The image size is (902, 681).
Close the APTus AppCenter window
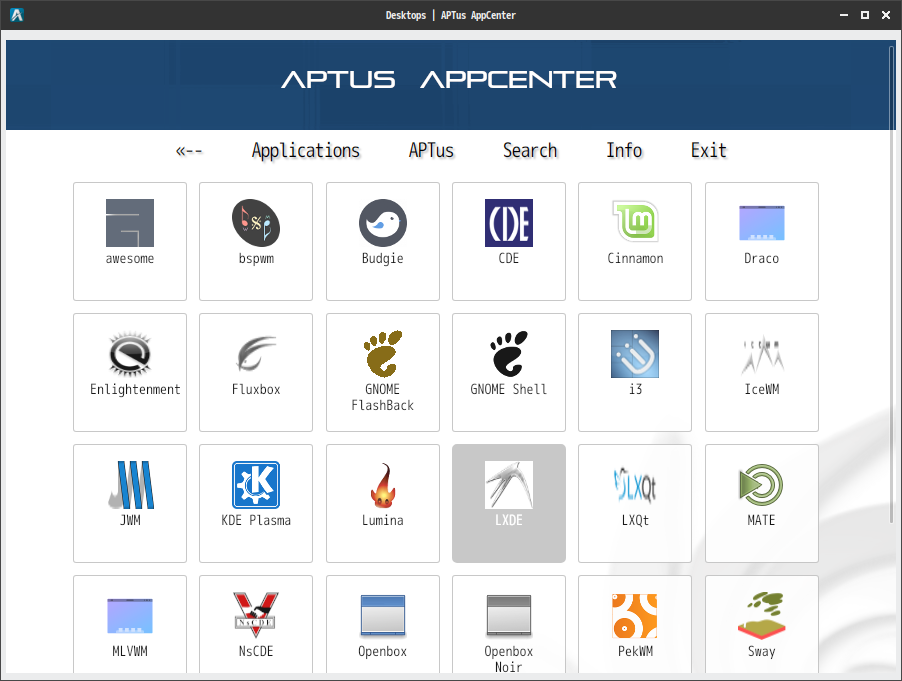tap(886, 15)
